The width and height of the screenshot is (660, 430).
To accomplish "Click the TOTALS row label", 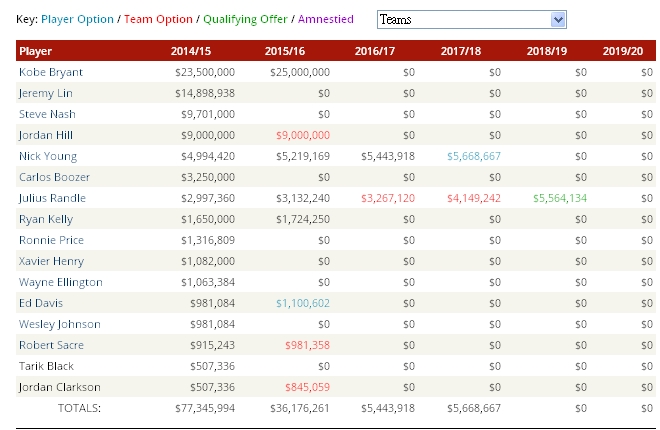I will coord(79,408).
